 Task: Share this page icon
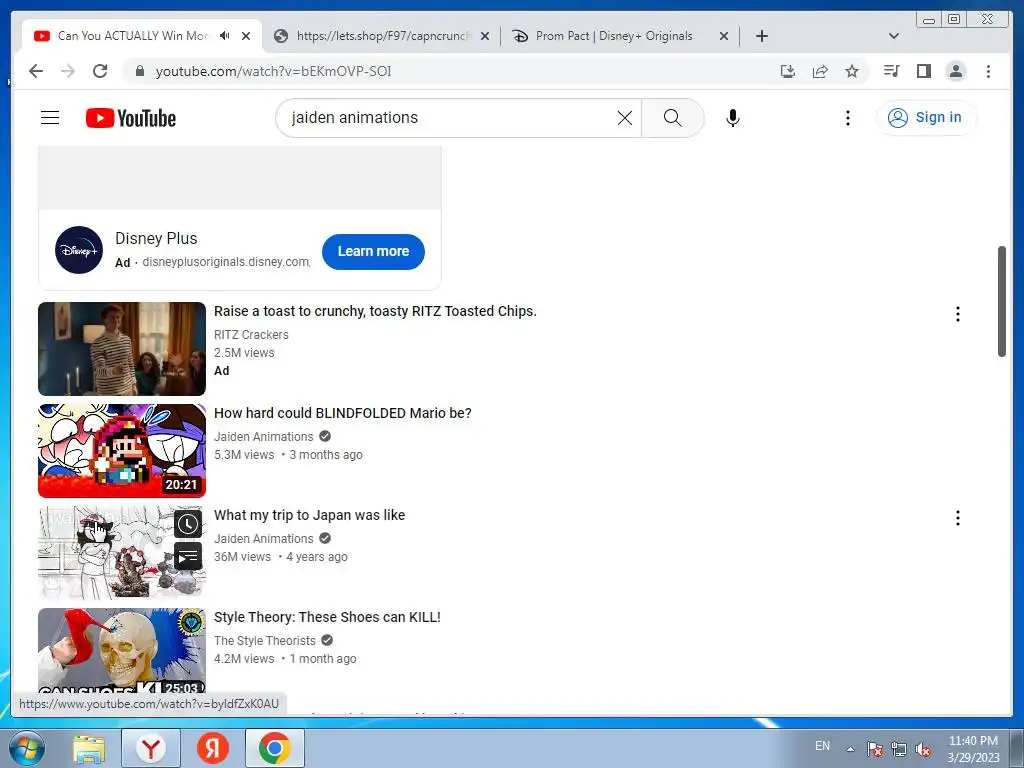[820, 71]
